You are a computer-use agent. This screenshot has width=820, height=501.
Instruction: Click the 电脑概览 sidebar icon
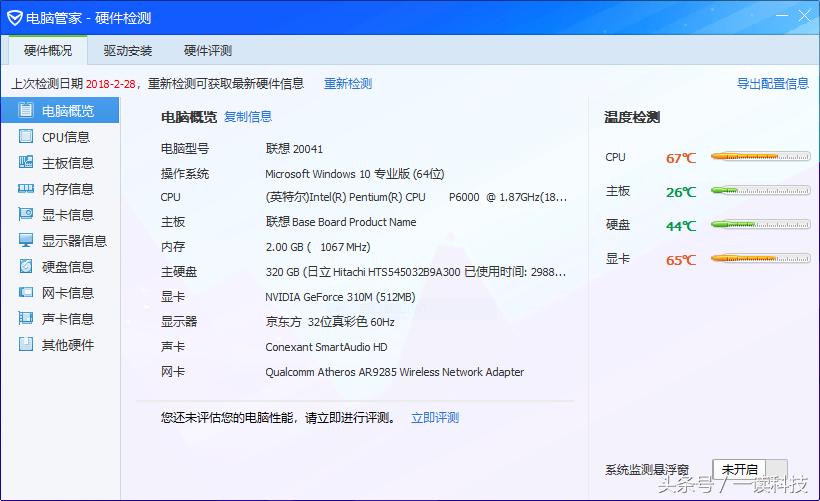tap(25, 110)
